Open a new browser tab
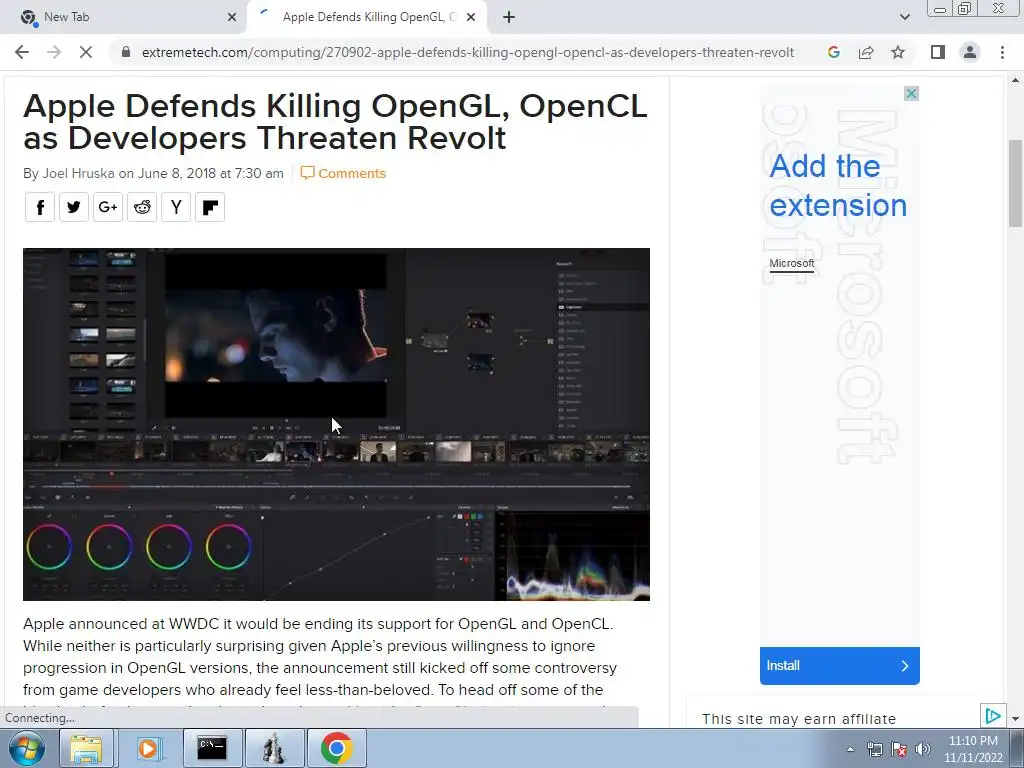1024x768 pixels. click(509, 18)
